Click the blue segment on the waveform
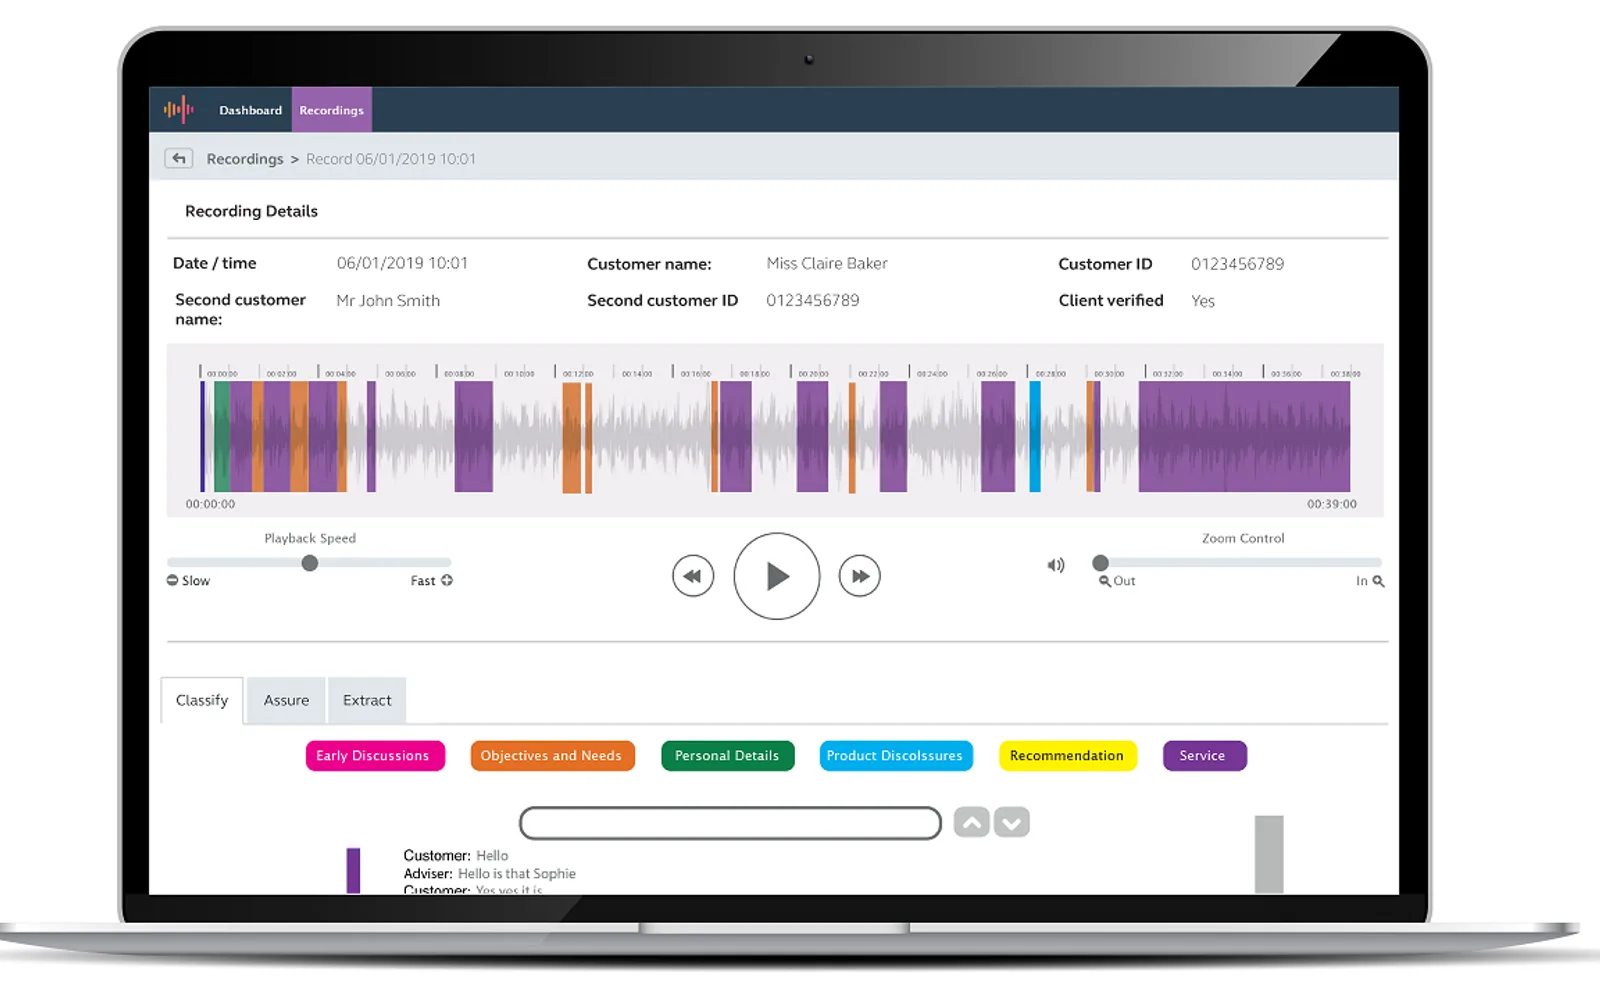1600x1000 pixels. point(1035,436)
